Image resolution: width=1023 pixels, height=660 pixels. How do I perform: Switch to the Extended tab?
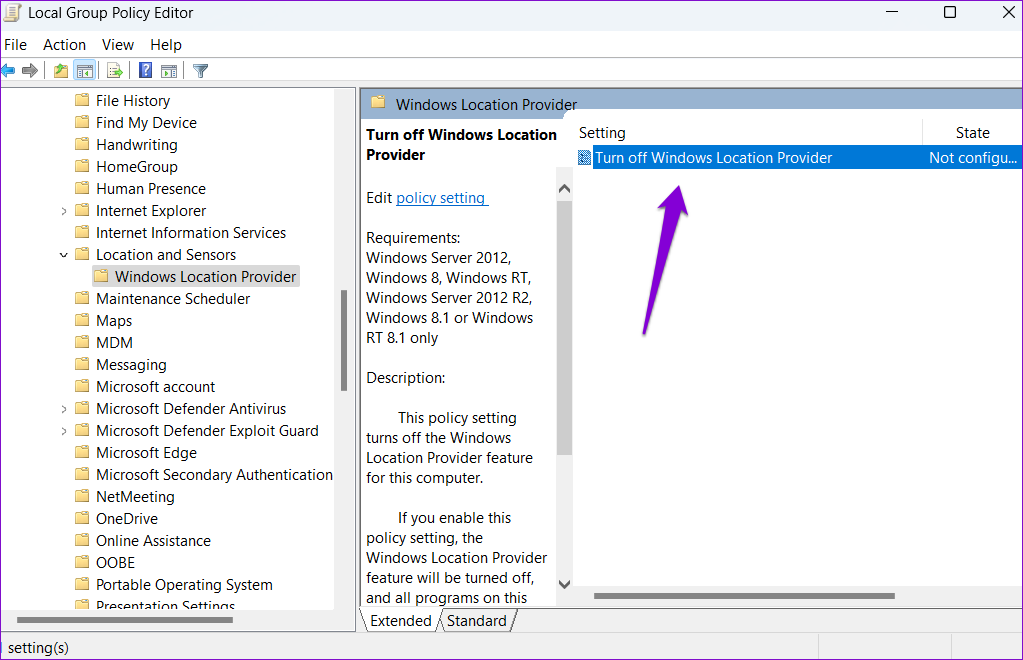pyautogui.click(x=401, y=621)
